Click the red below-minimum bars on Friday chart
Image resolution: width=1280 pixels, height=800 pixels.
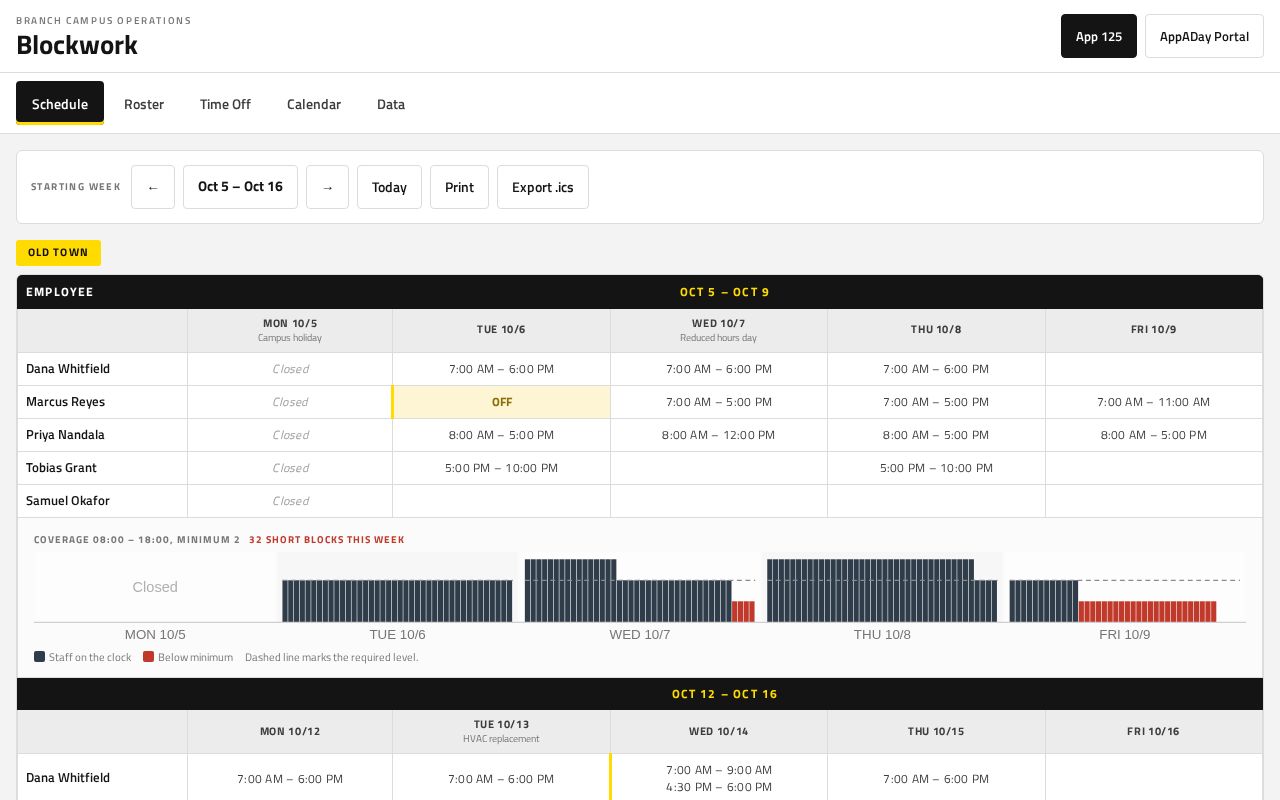1147,611
